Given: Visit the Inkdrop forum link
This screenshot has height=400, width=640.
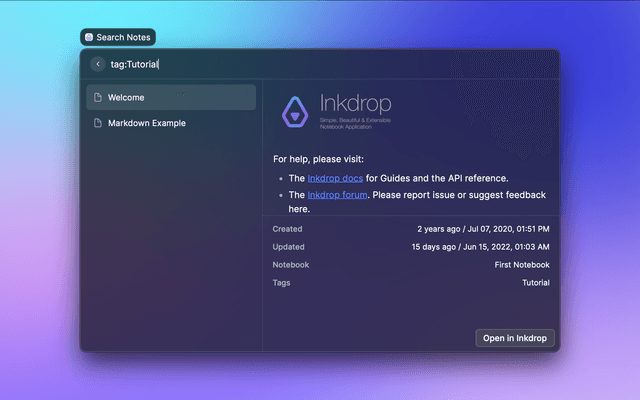Looking at the screenshot, I should click(338, 195).
